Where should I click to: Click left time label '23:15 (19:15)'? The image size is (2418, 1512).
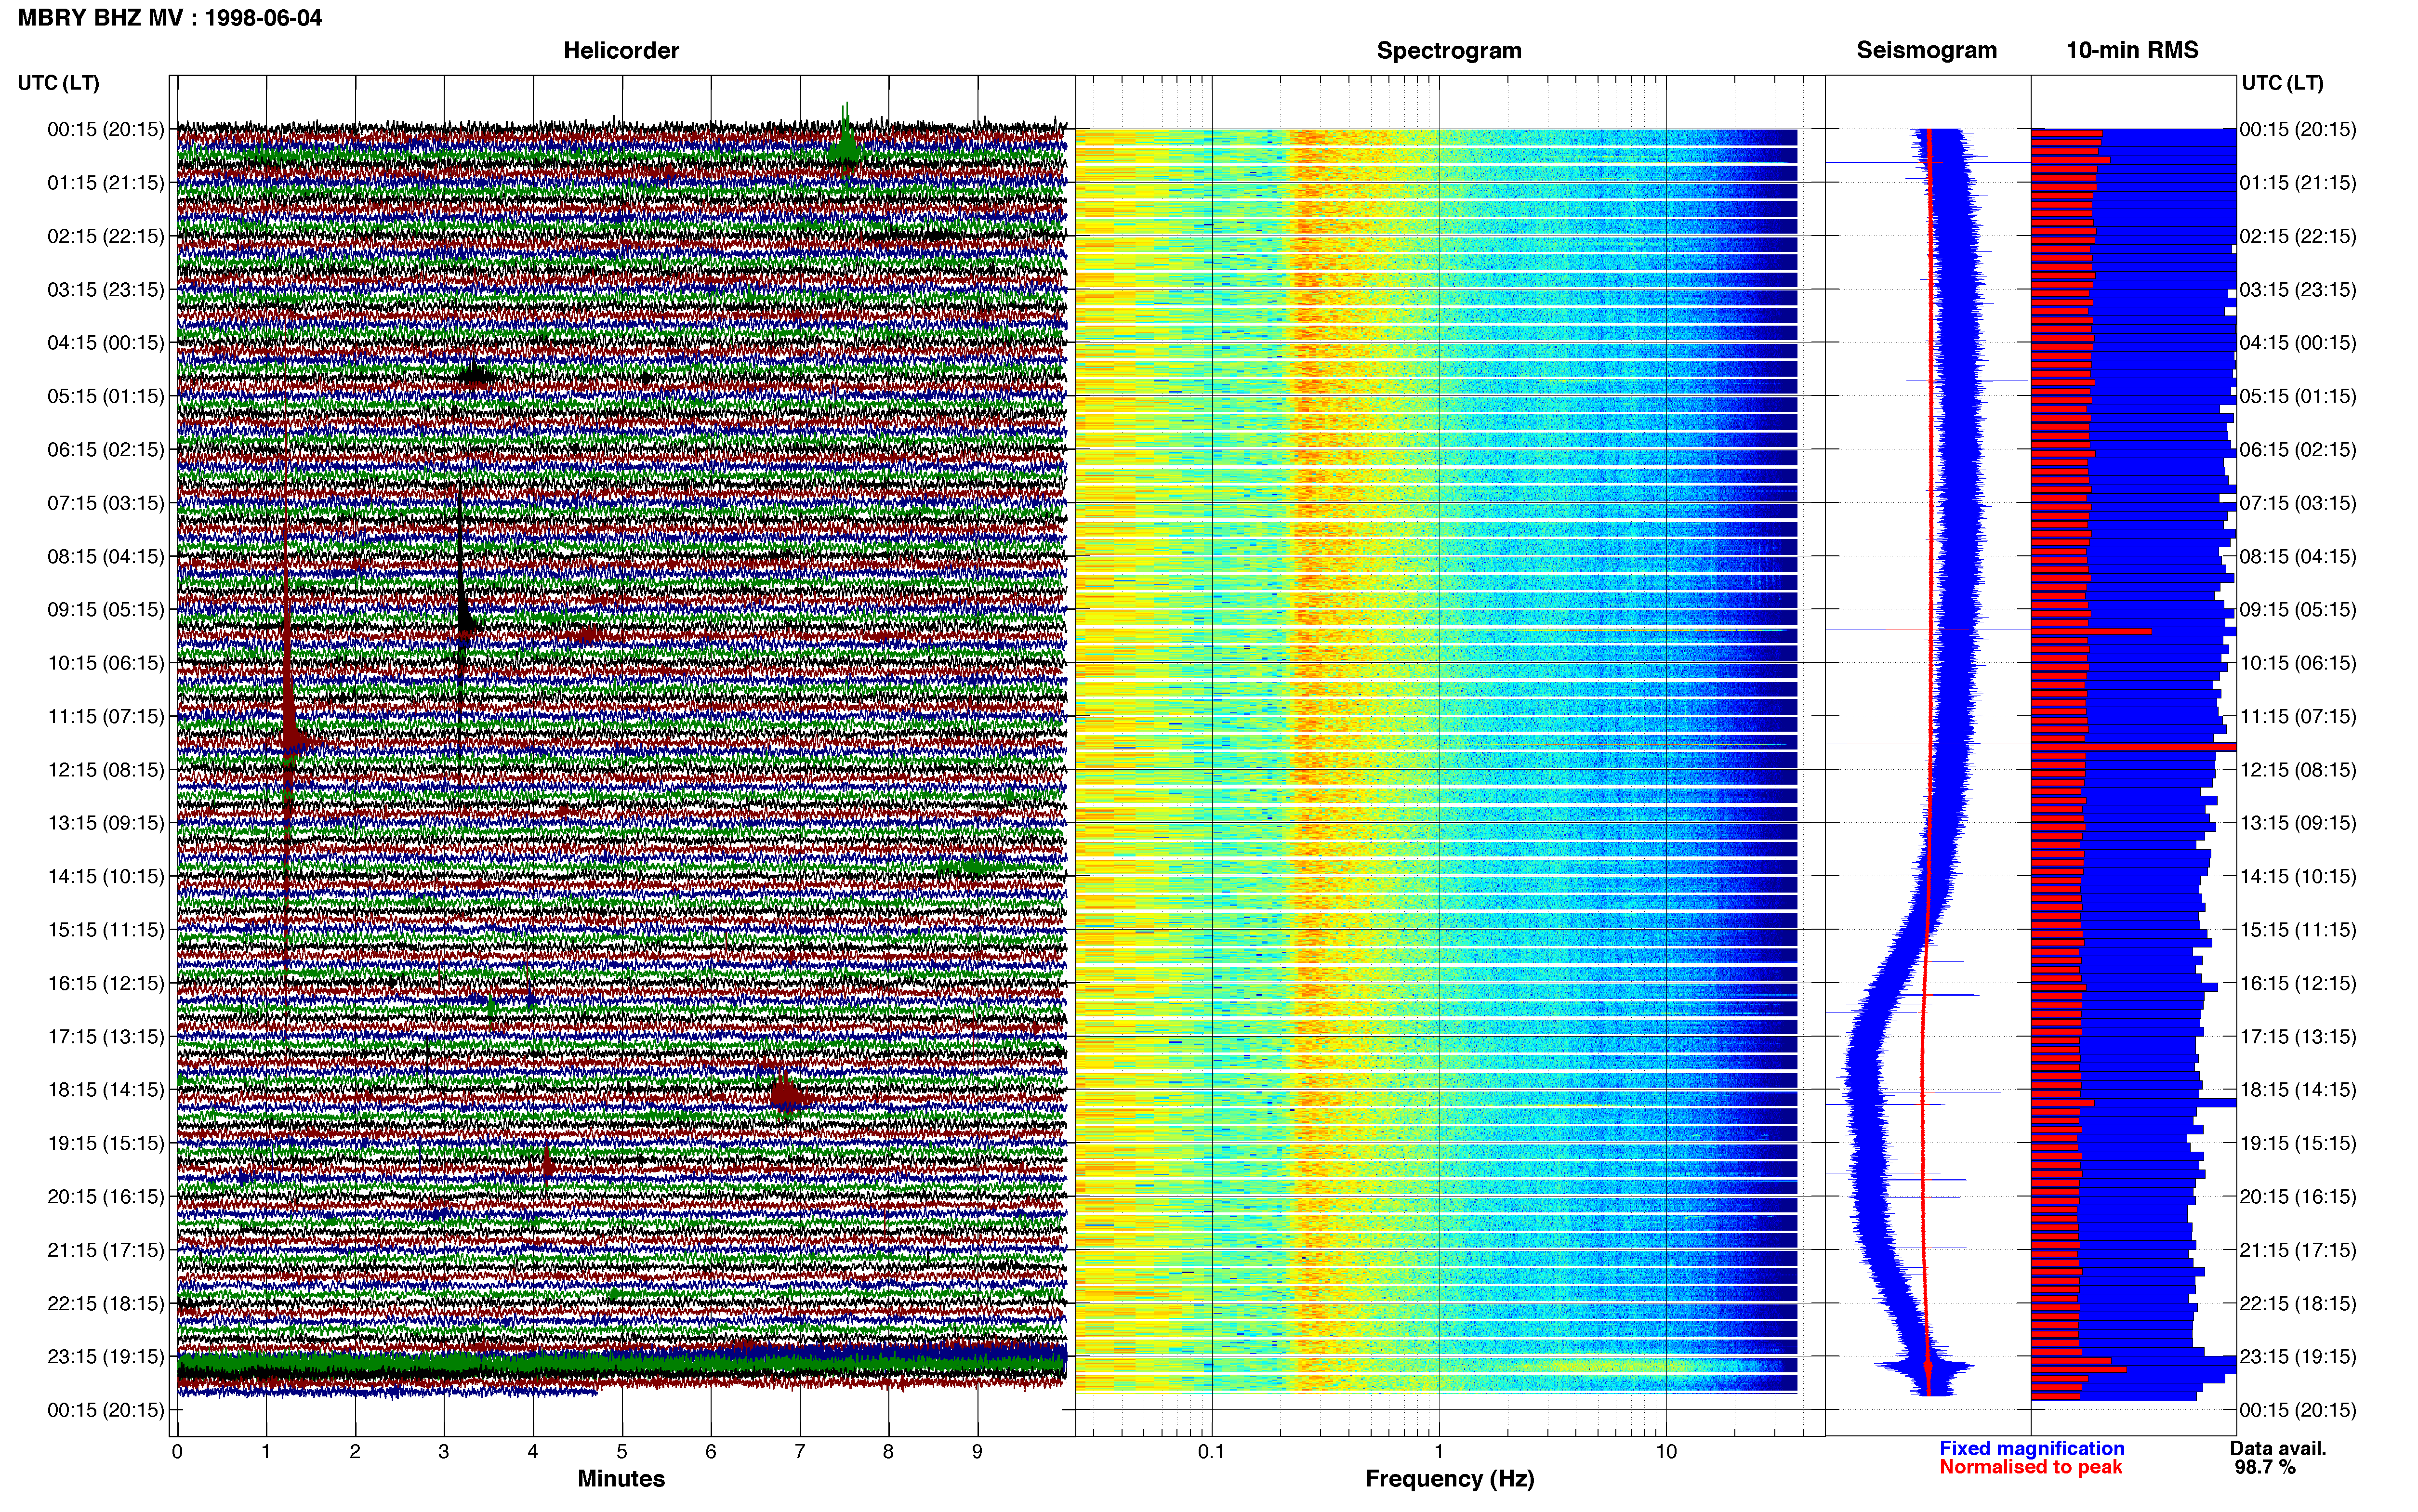[x=105, y=1357]
